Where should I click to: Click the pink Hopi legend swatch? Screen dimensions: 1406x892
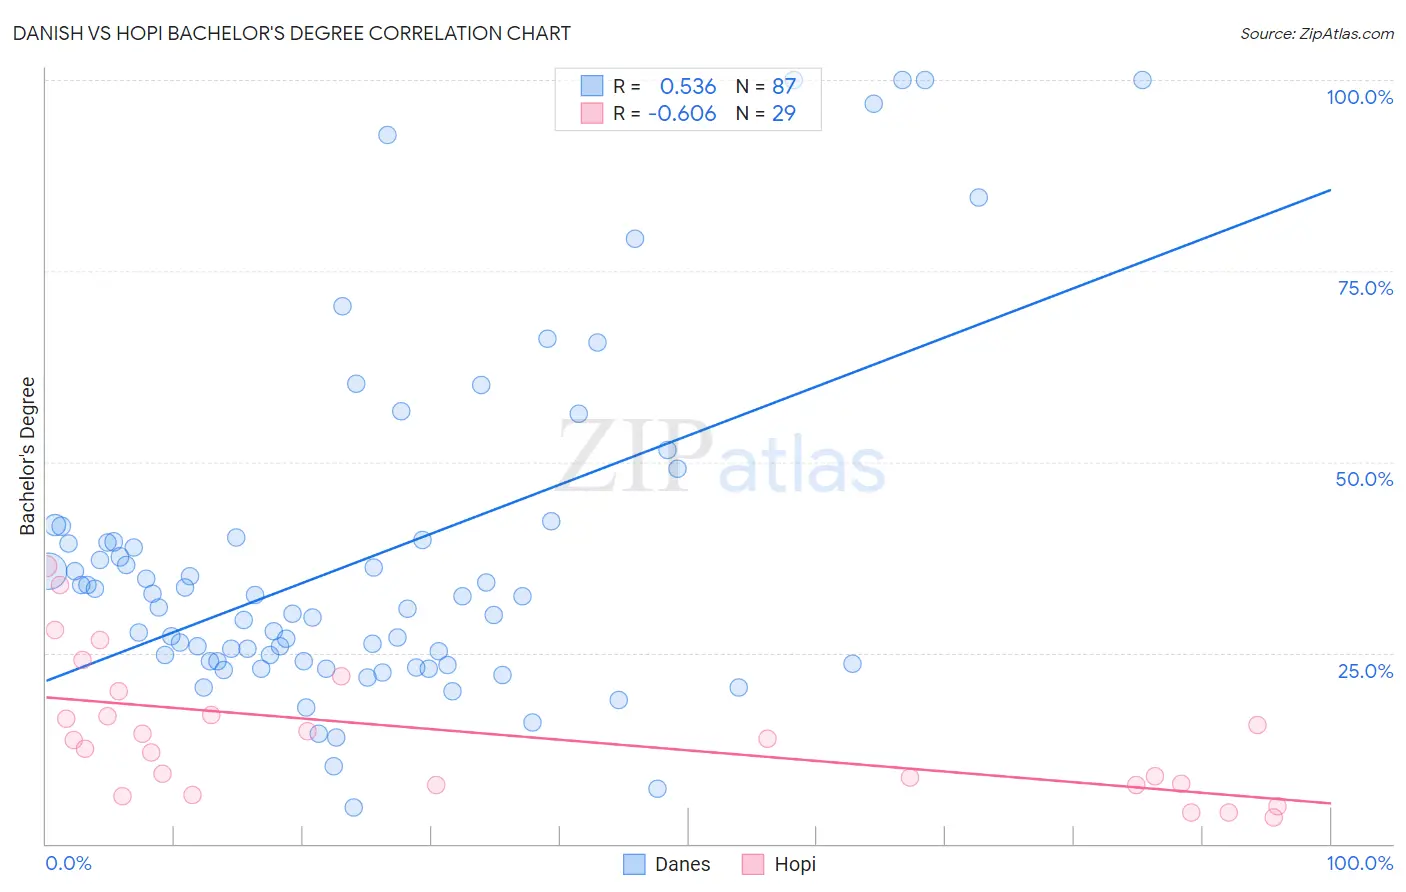753,864
